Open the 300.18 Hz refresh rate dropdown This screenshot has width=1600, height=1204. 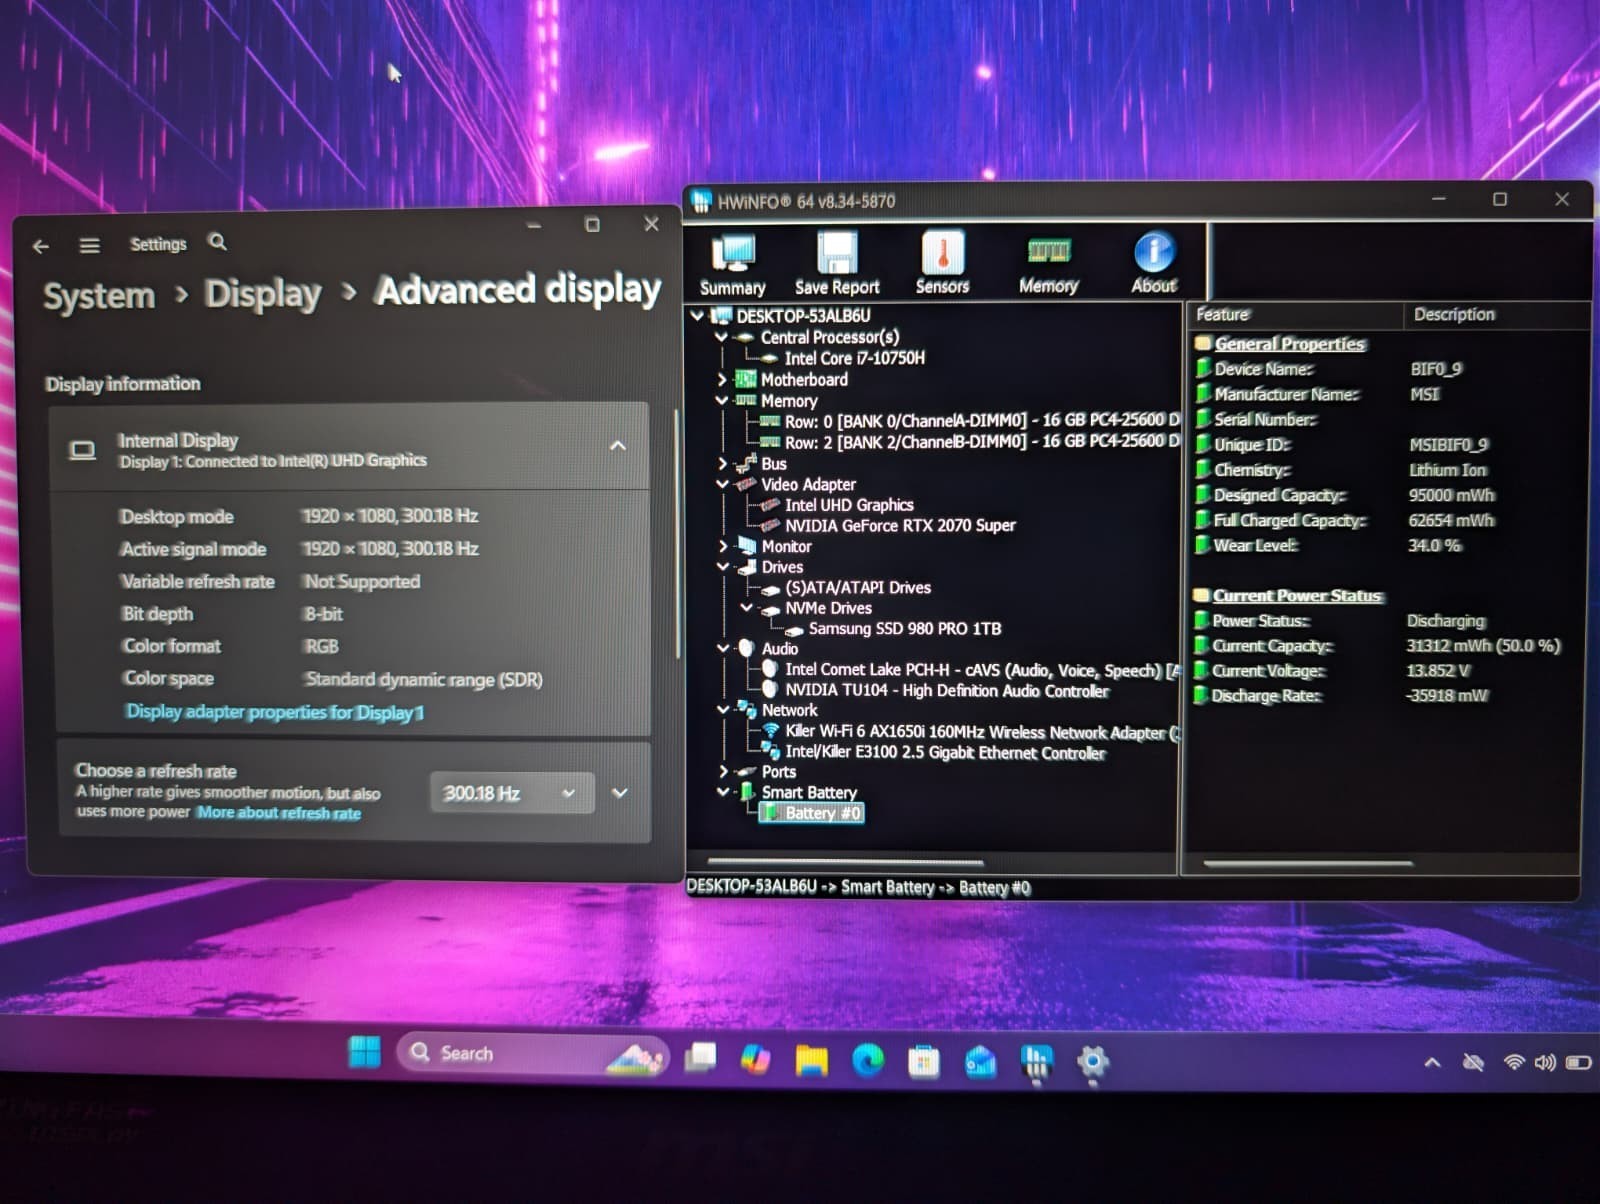tap(512, 793)
